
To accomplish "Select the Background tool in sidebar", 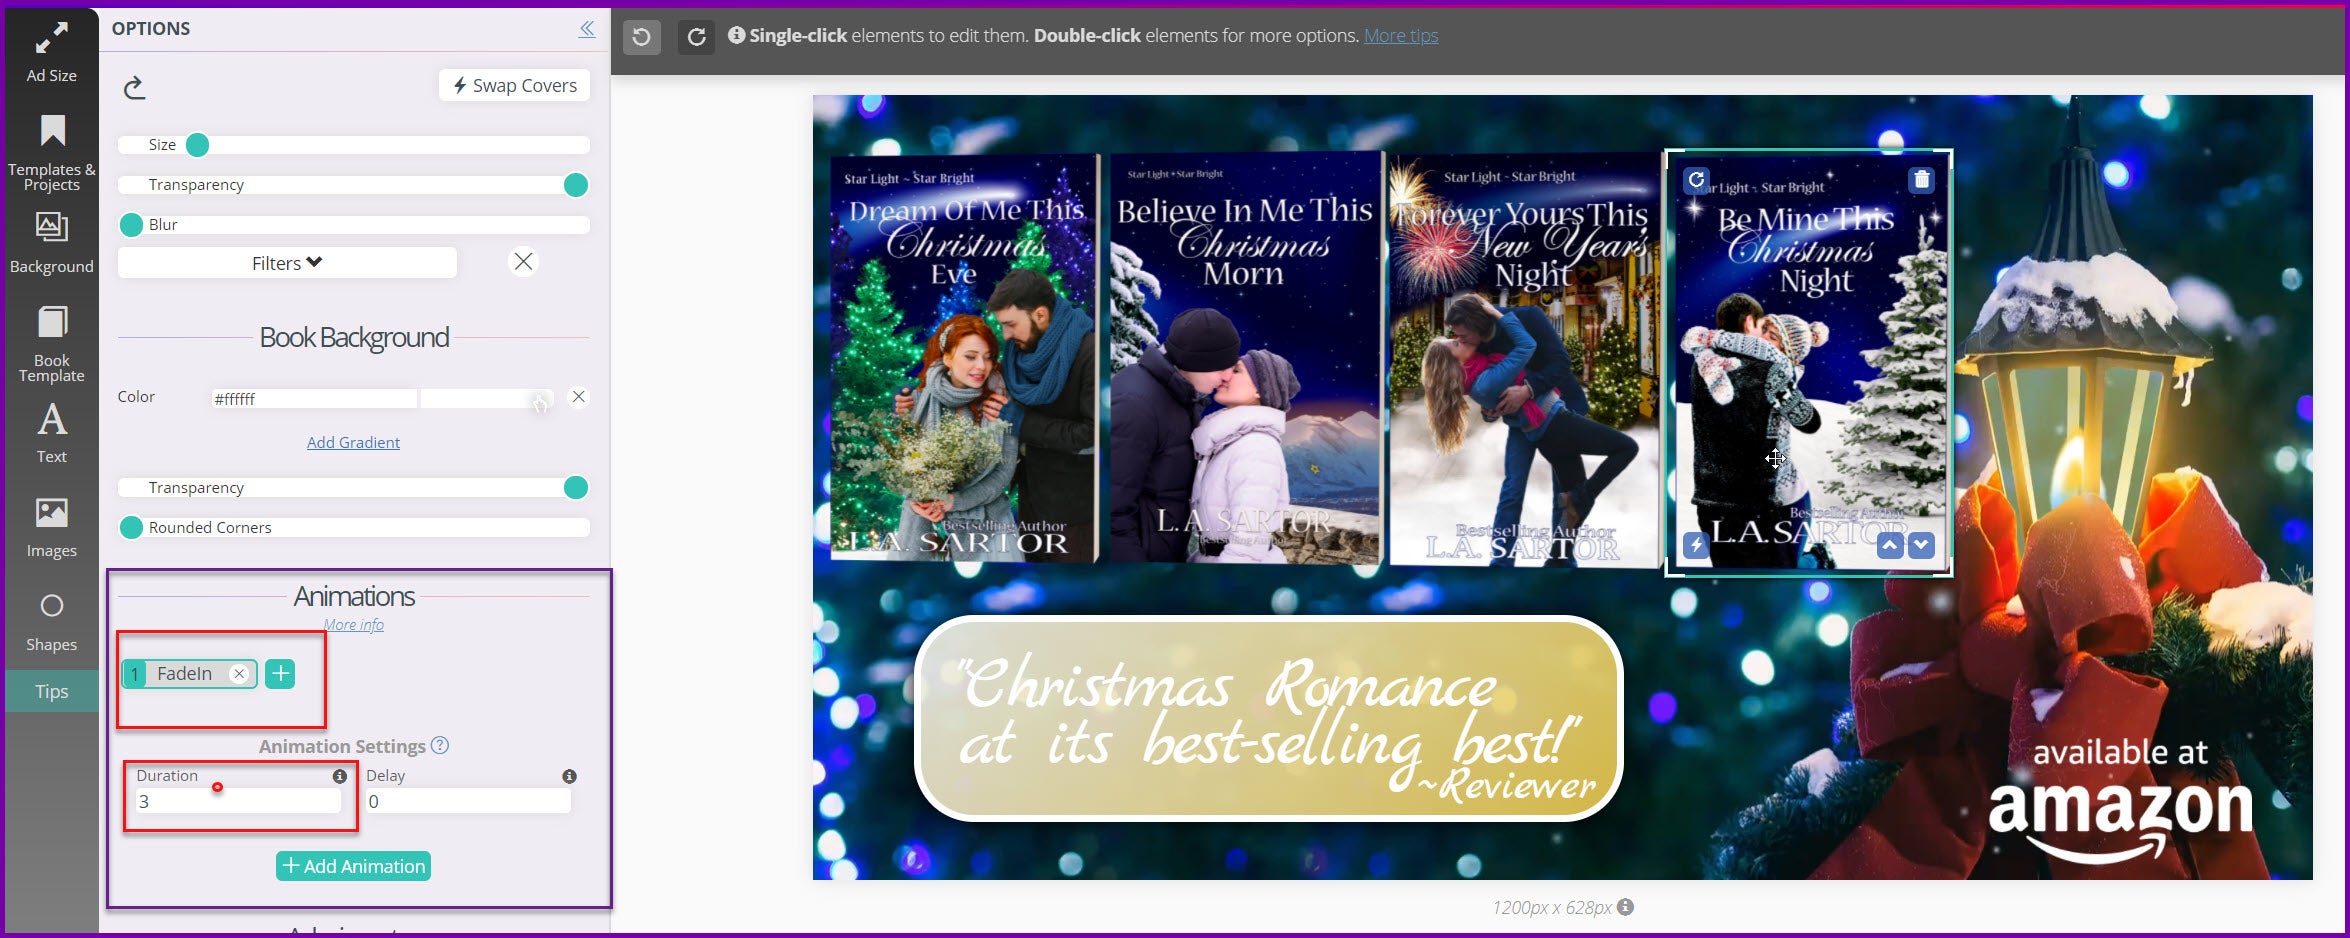I will point(51,243).
